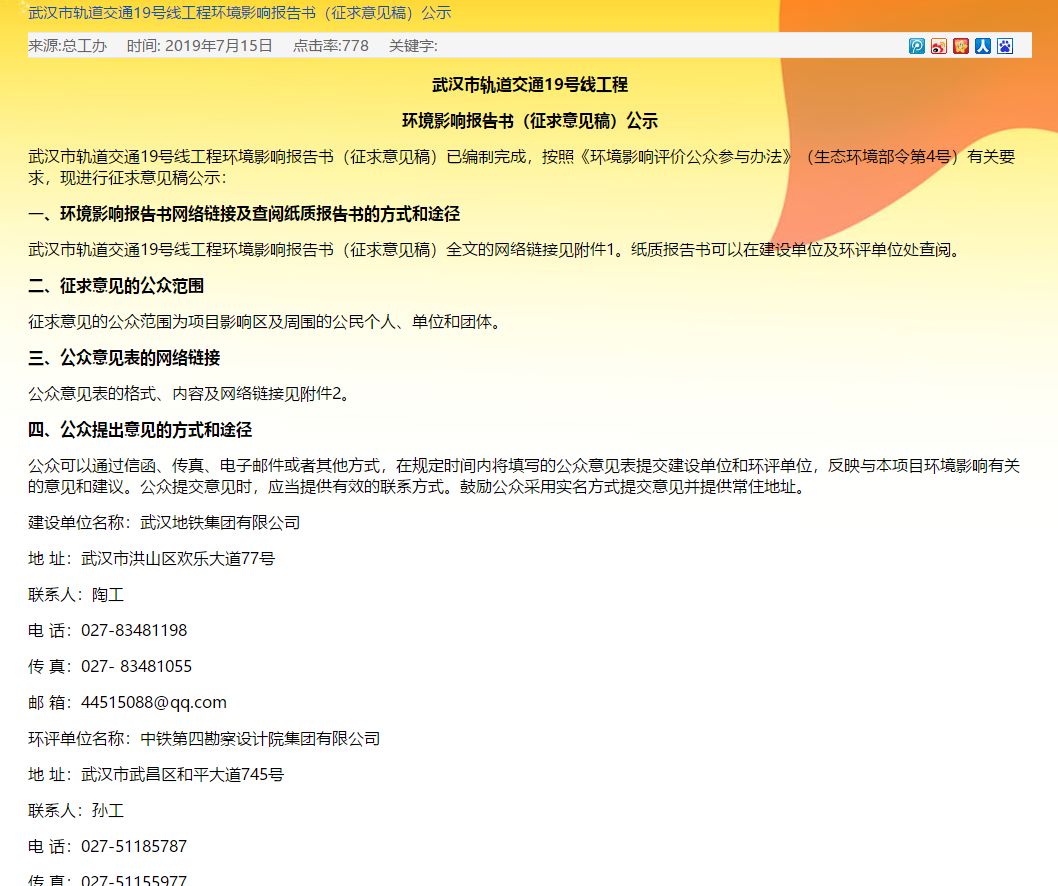Image resolution: width=1058 pixels, height=886 pixels.
Task: Click the contact line 联系人：孙工
Action: point(76,810)
